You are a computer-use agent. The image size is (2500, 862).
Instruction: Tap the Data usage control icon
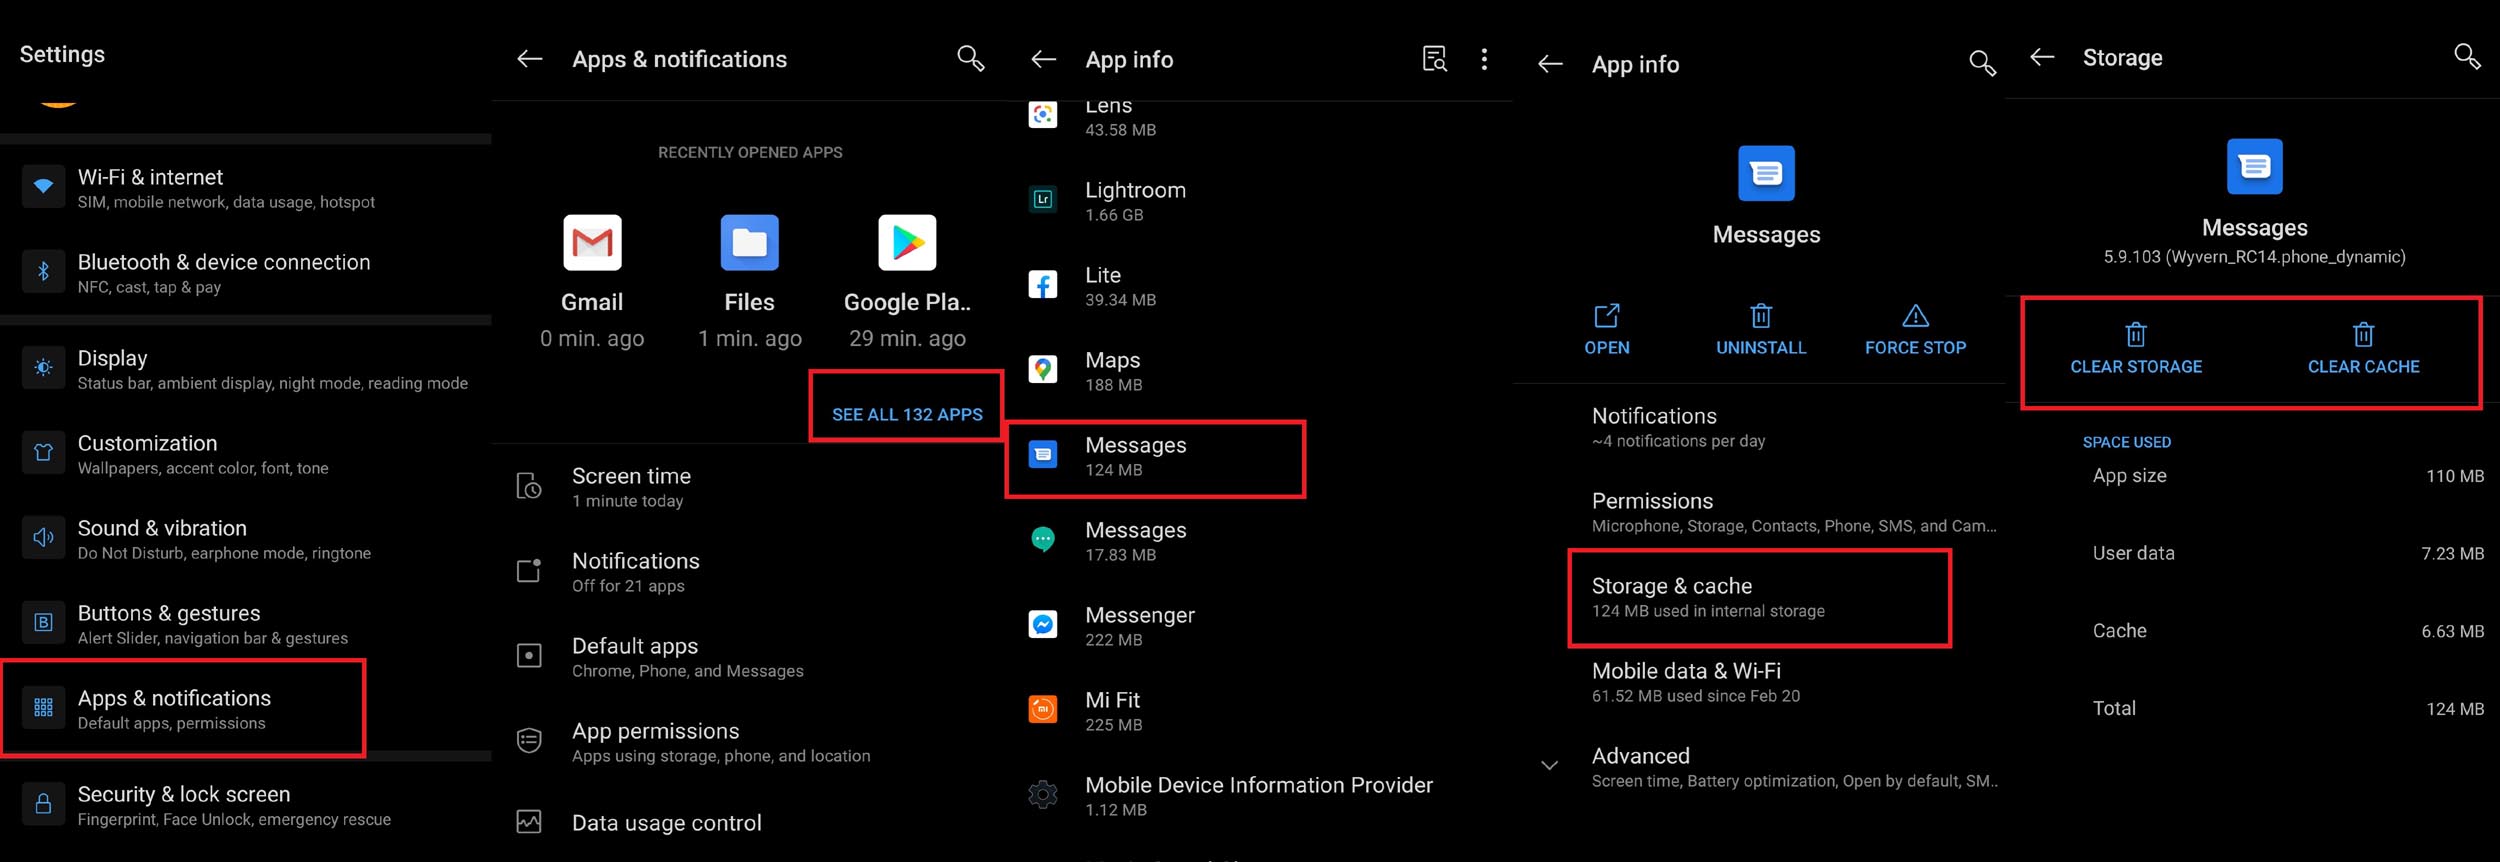click(x=529, y=822)
